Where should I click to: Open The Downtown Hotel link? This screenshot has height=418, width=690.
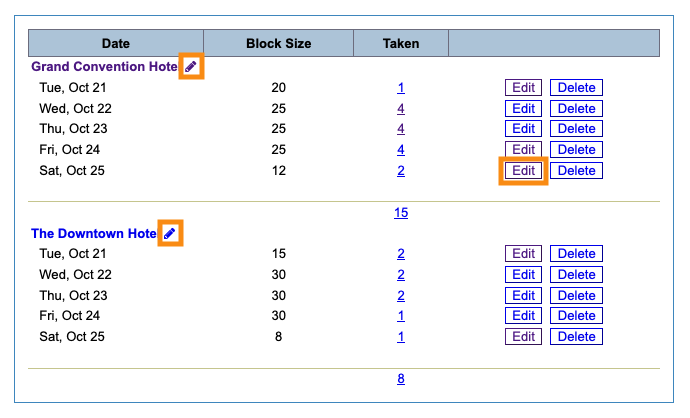[x=93, y=233]
